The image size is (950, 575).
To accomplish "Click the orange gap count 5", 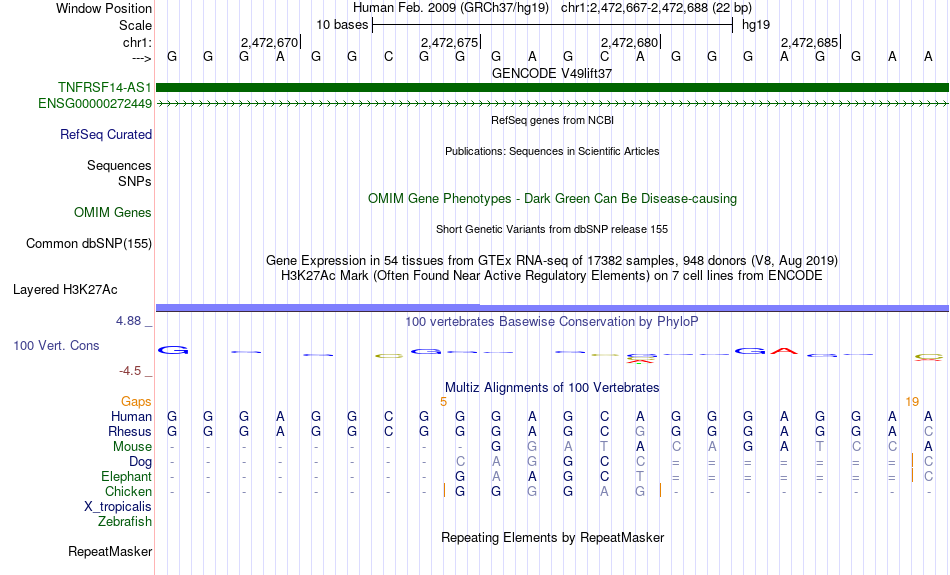I will tap(443, 402).
